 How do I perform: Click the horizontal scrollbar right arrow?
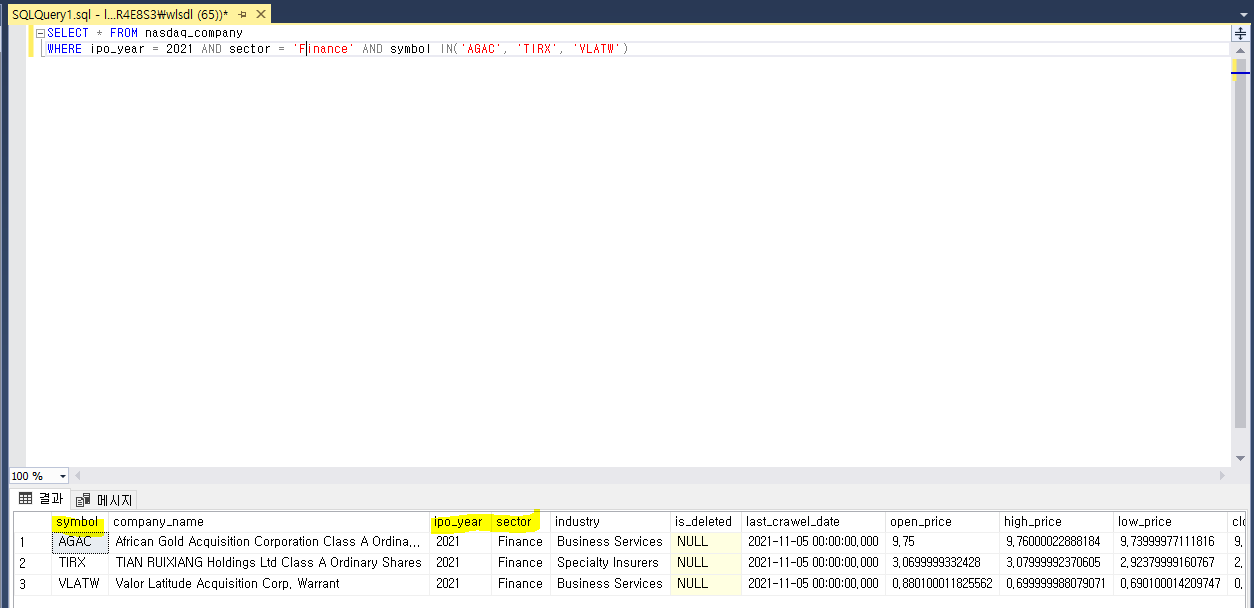click(x=1222, y=476)
